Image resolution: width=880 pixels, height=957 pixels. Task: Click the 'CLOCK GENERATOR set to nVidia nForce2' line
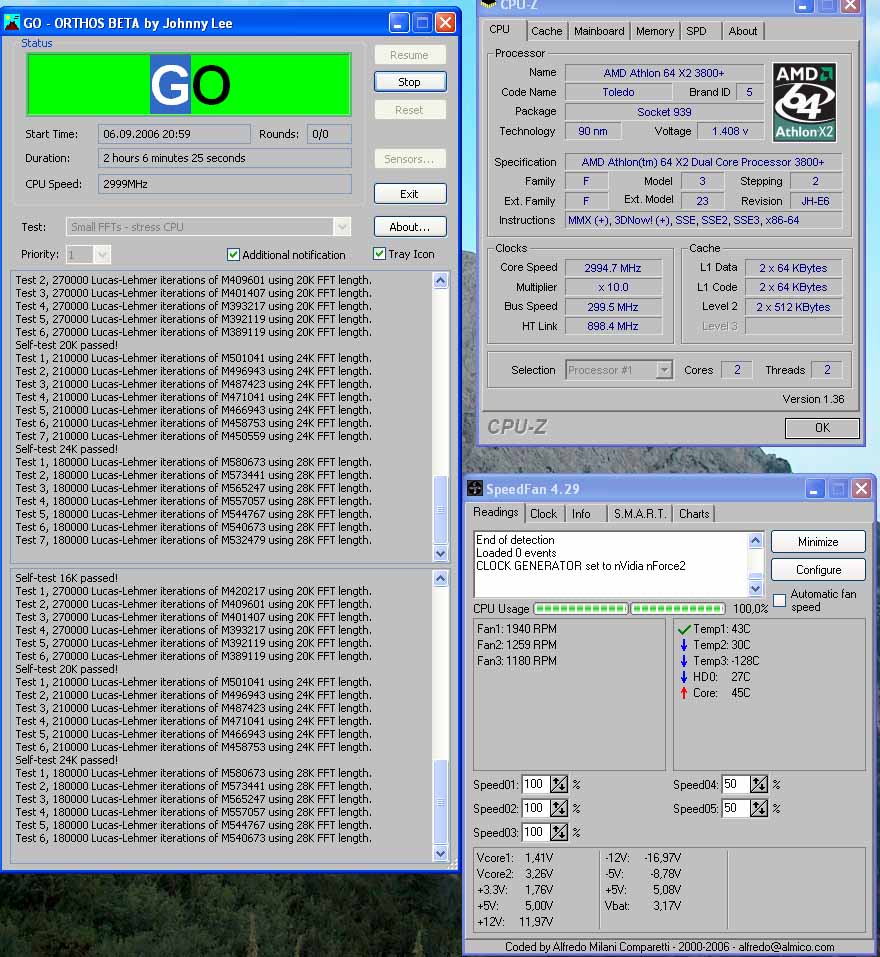tap(580, 566)
